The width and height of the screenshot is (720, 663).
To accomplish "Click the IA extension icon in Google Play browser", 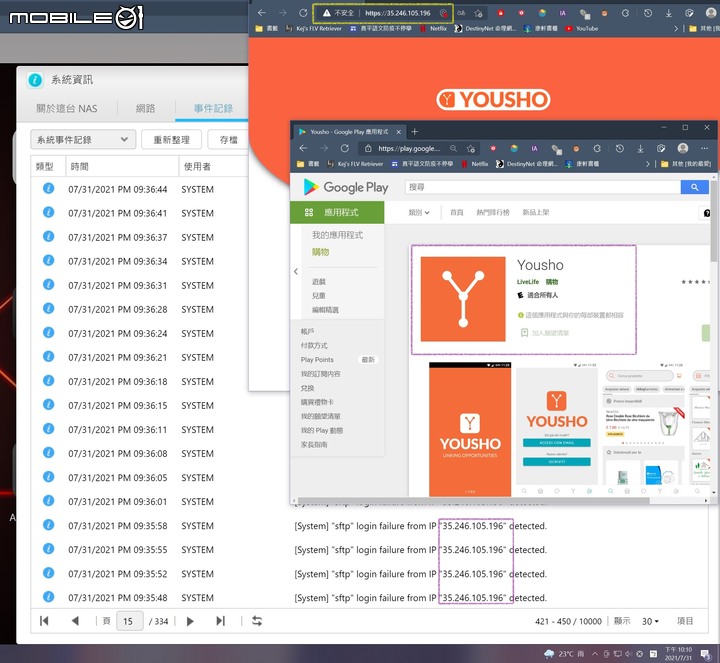I will coord(534,148).
